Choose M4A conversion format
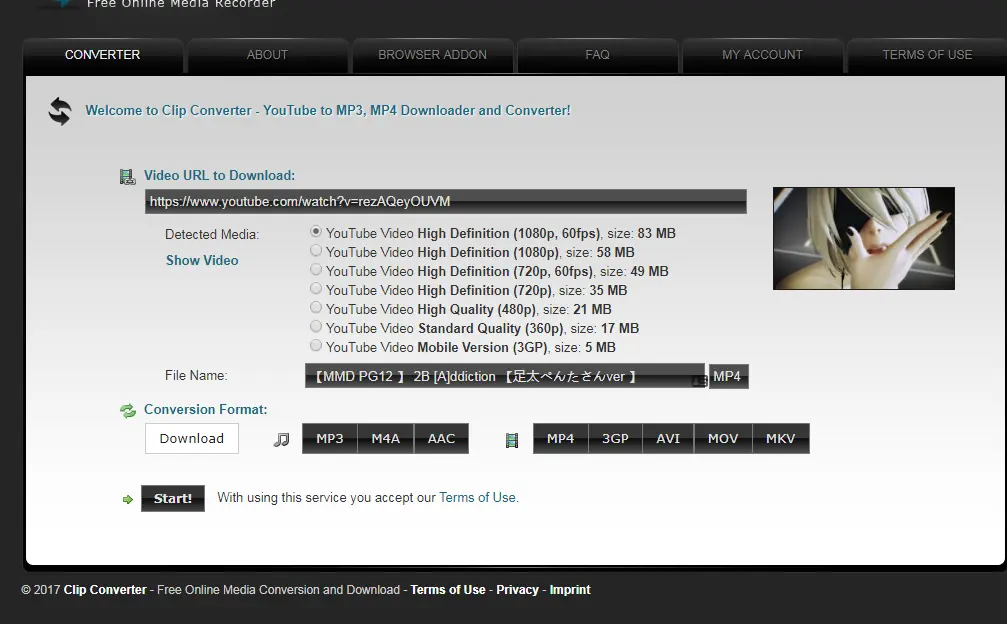The image size is (1007, 624). click(x=385, y=438)
